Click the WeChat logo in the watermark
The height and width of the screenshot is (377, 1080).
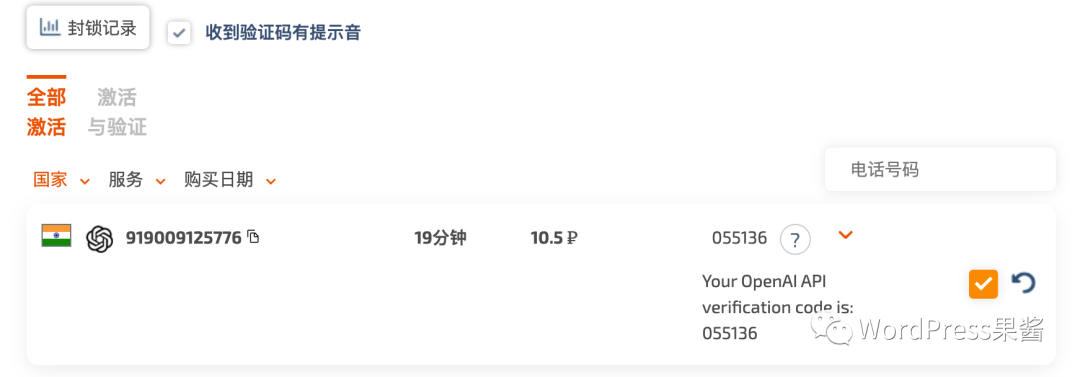tap(831, 331)
